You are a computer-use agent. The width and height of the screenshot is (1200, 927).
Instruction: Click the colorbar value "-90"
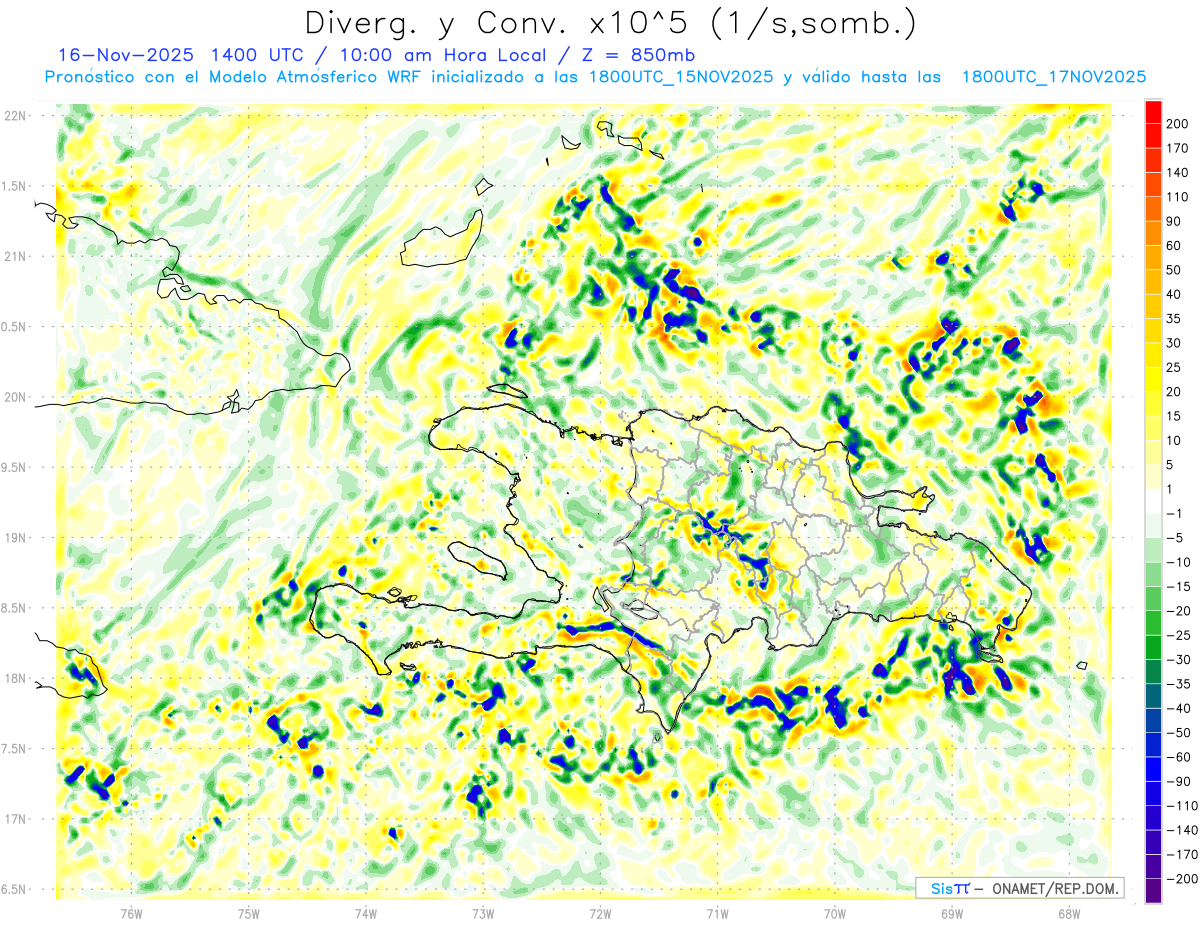(x=1179, y=782)
